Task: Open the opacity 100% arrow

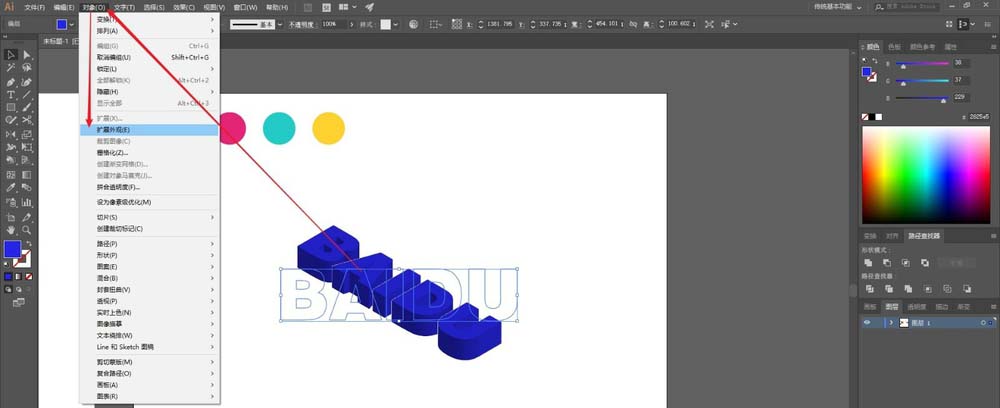Action: coord(351,24)
